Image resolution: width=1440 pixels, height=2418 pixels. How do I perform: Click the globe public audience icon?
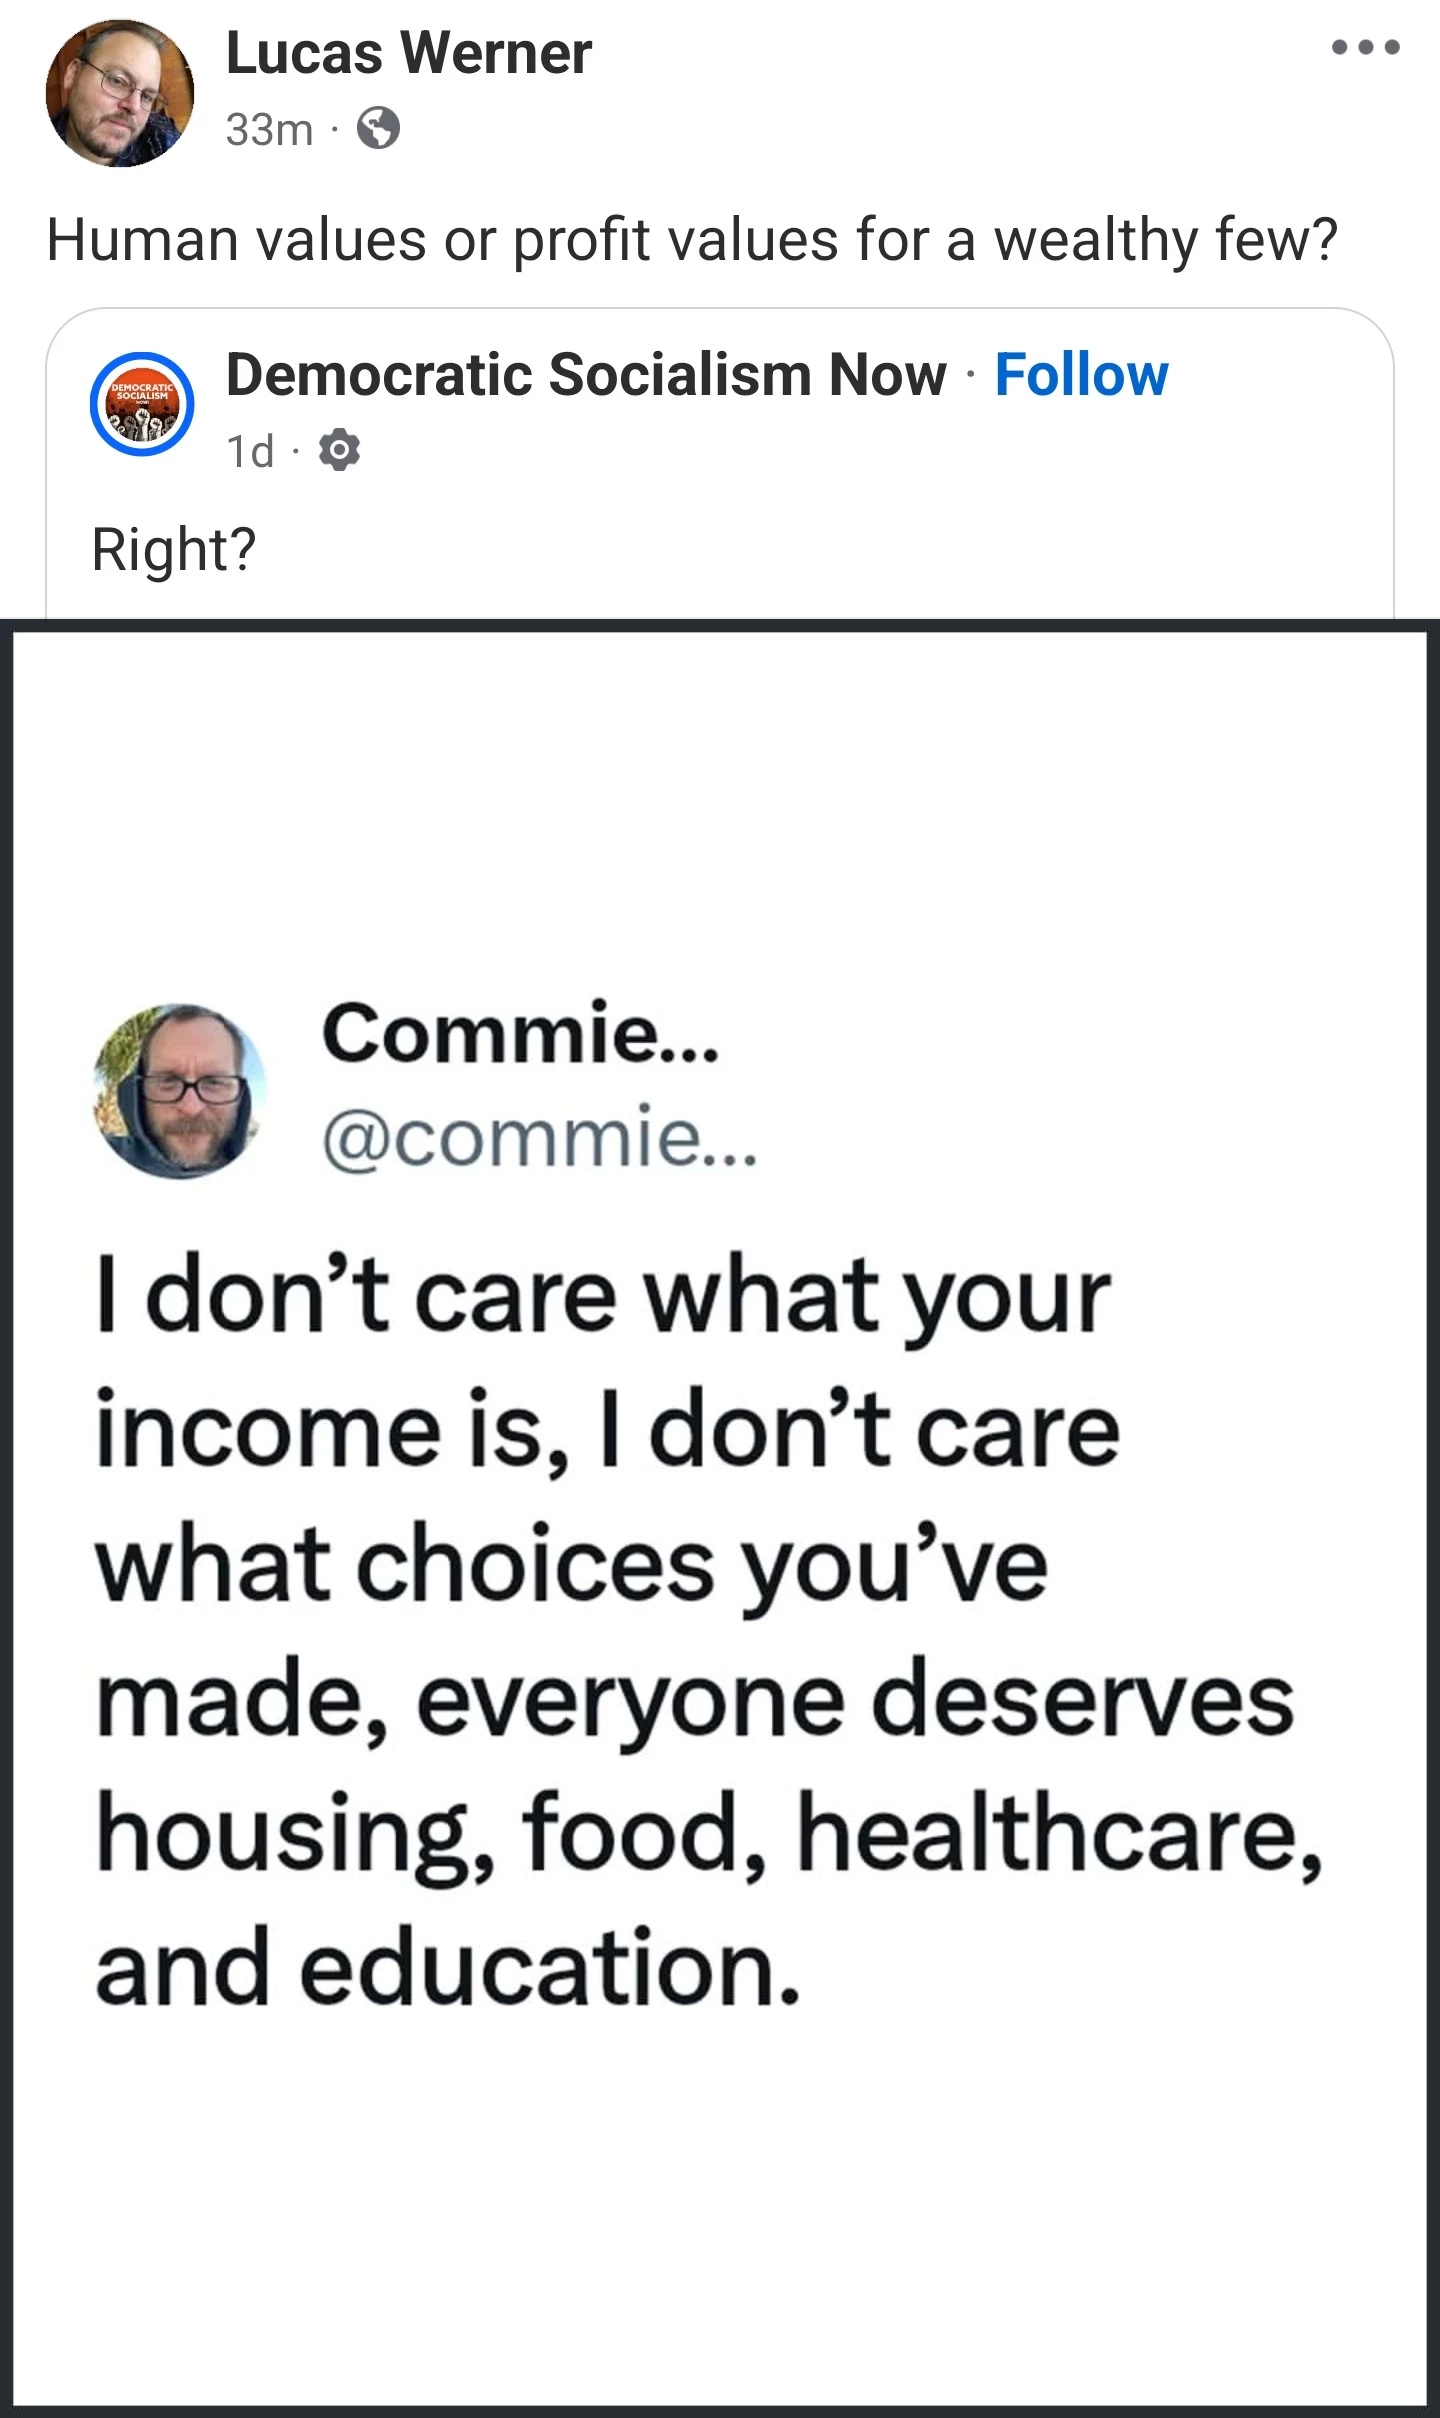(x=379, y=129)
